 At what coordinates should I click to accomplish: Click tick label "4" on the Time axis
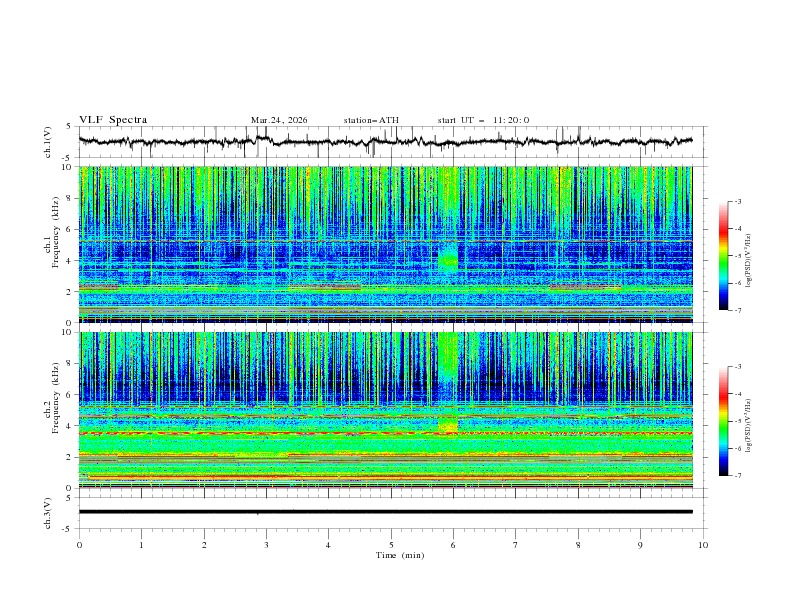coord(328,545)
